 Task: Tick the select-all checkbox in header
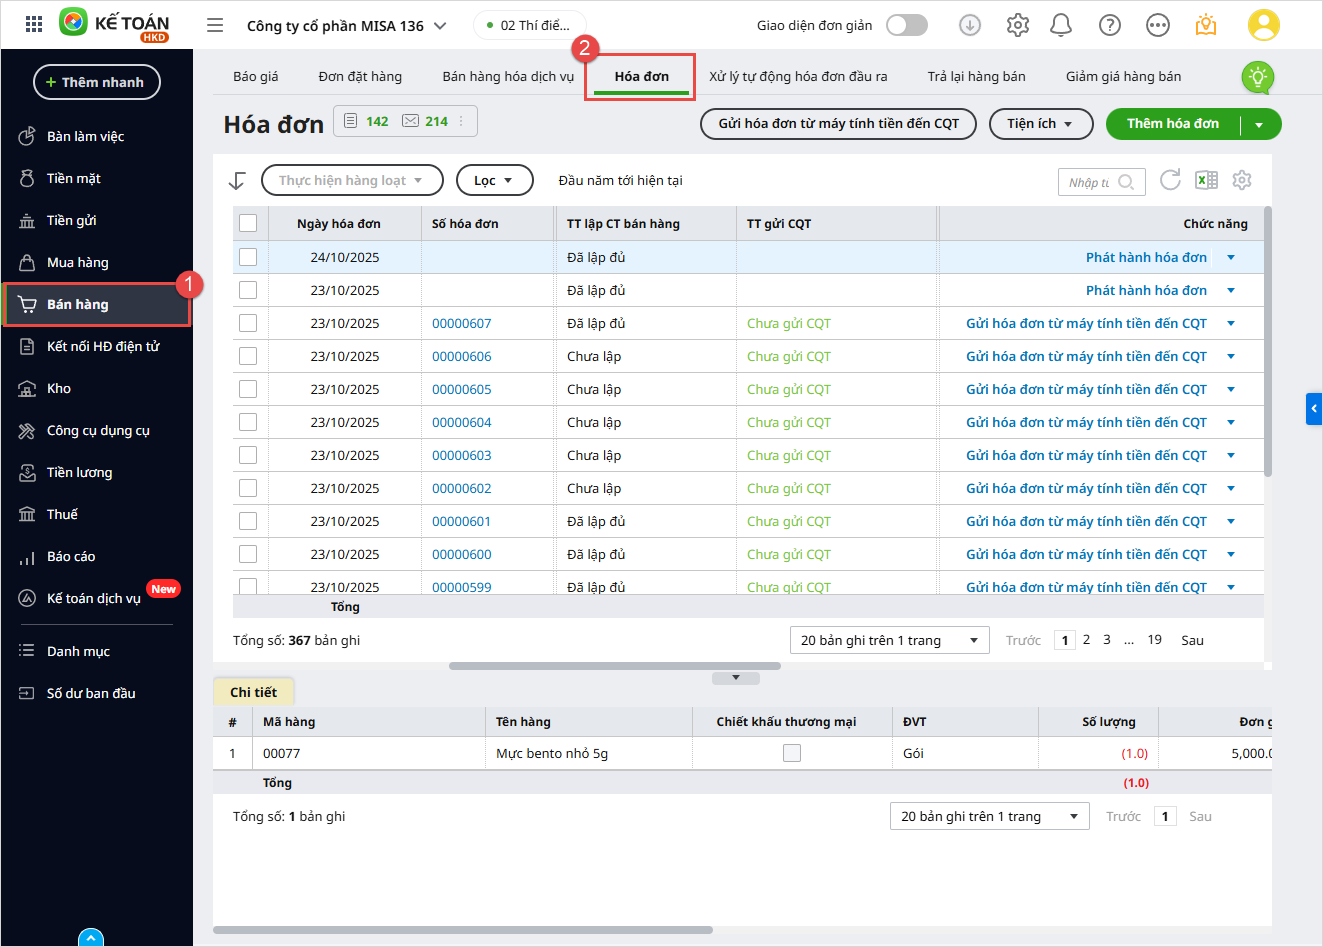click(x=248, y=223)
